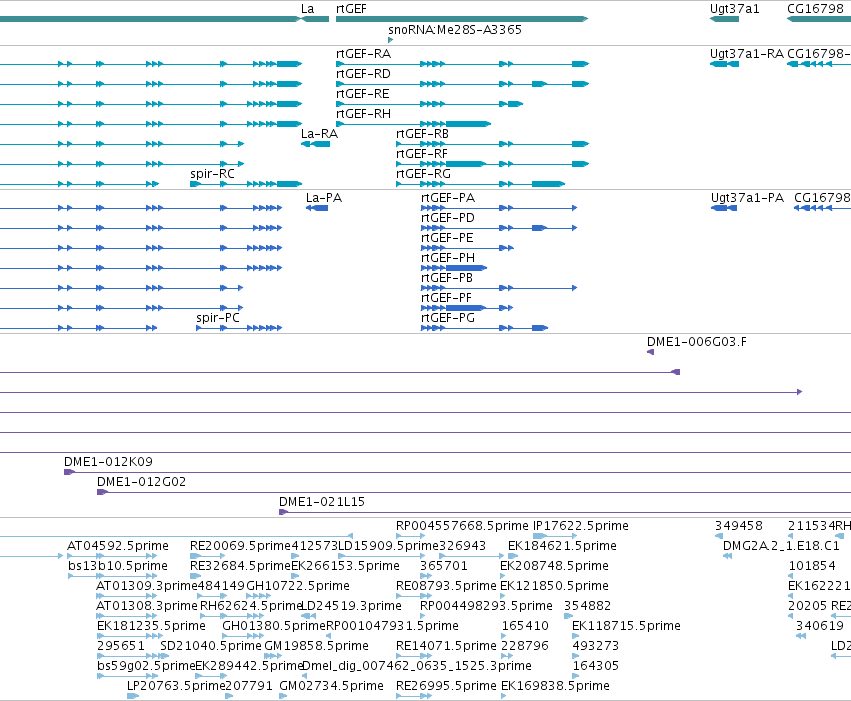Click the Ugt37a1 gene label
Image resolution: width=851 pixels, height=701 pixels.
735,9
